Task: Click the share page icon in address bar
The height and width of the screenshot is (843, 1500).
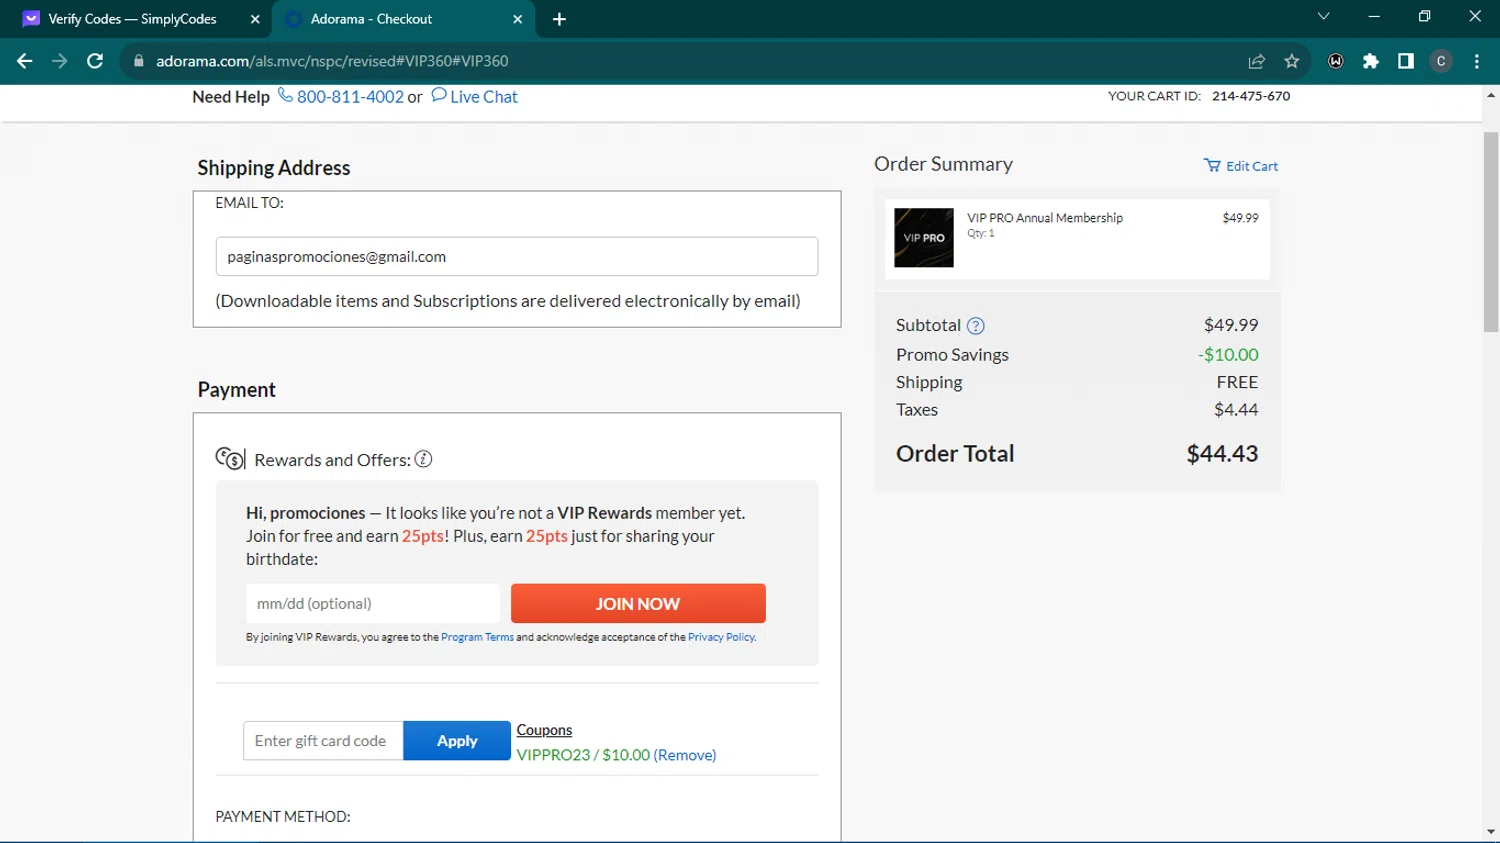Action: click(1257, 61)
